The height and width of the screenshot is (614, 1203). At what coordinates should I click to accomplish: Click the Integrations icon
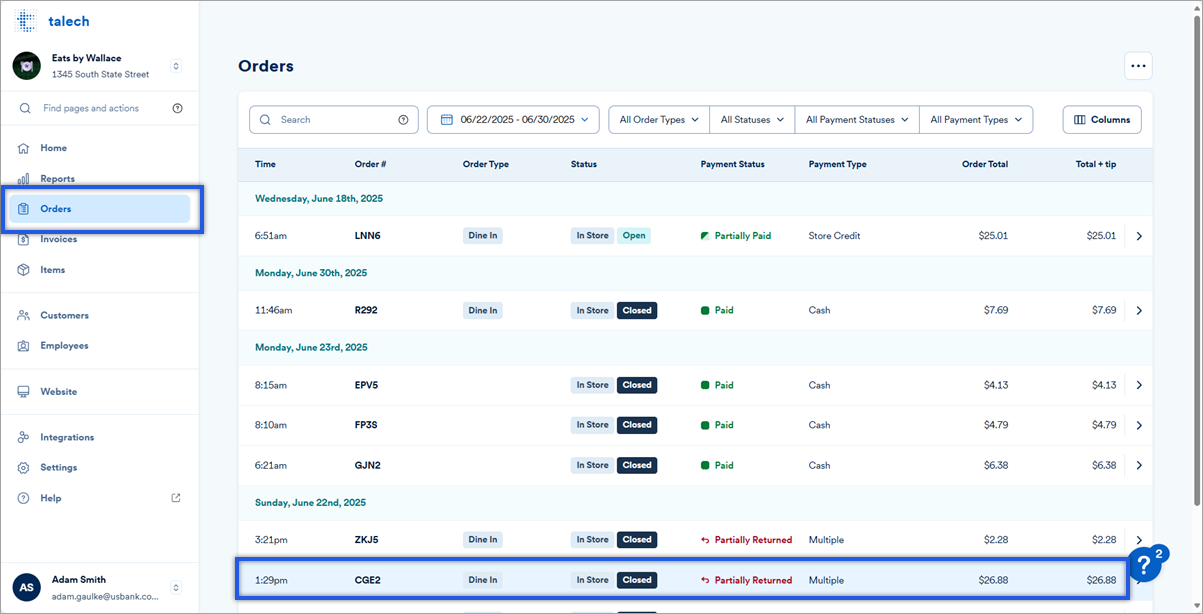click(x=23, y=437)
